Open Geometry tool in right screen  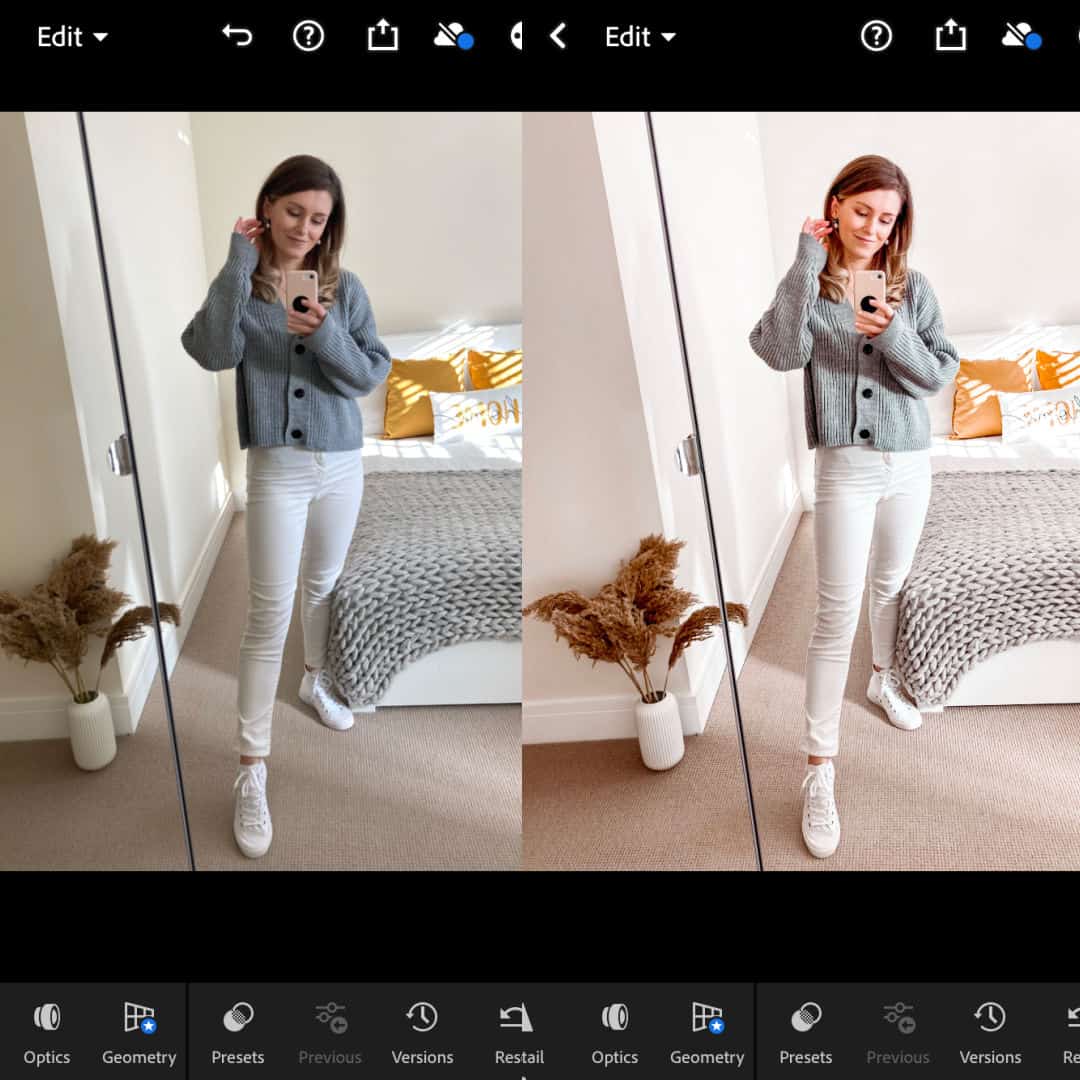707,1032
